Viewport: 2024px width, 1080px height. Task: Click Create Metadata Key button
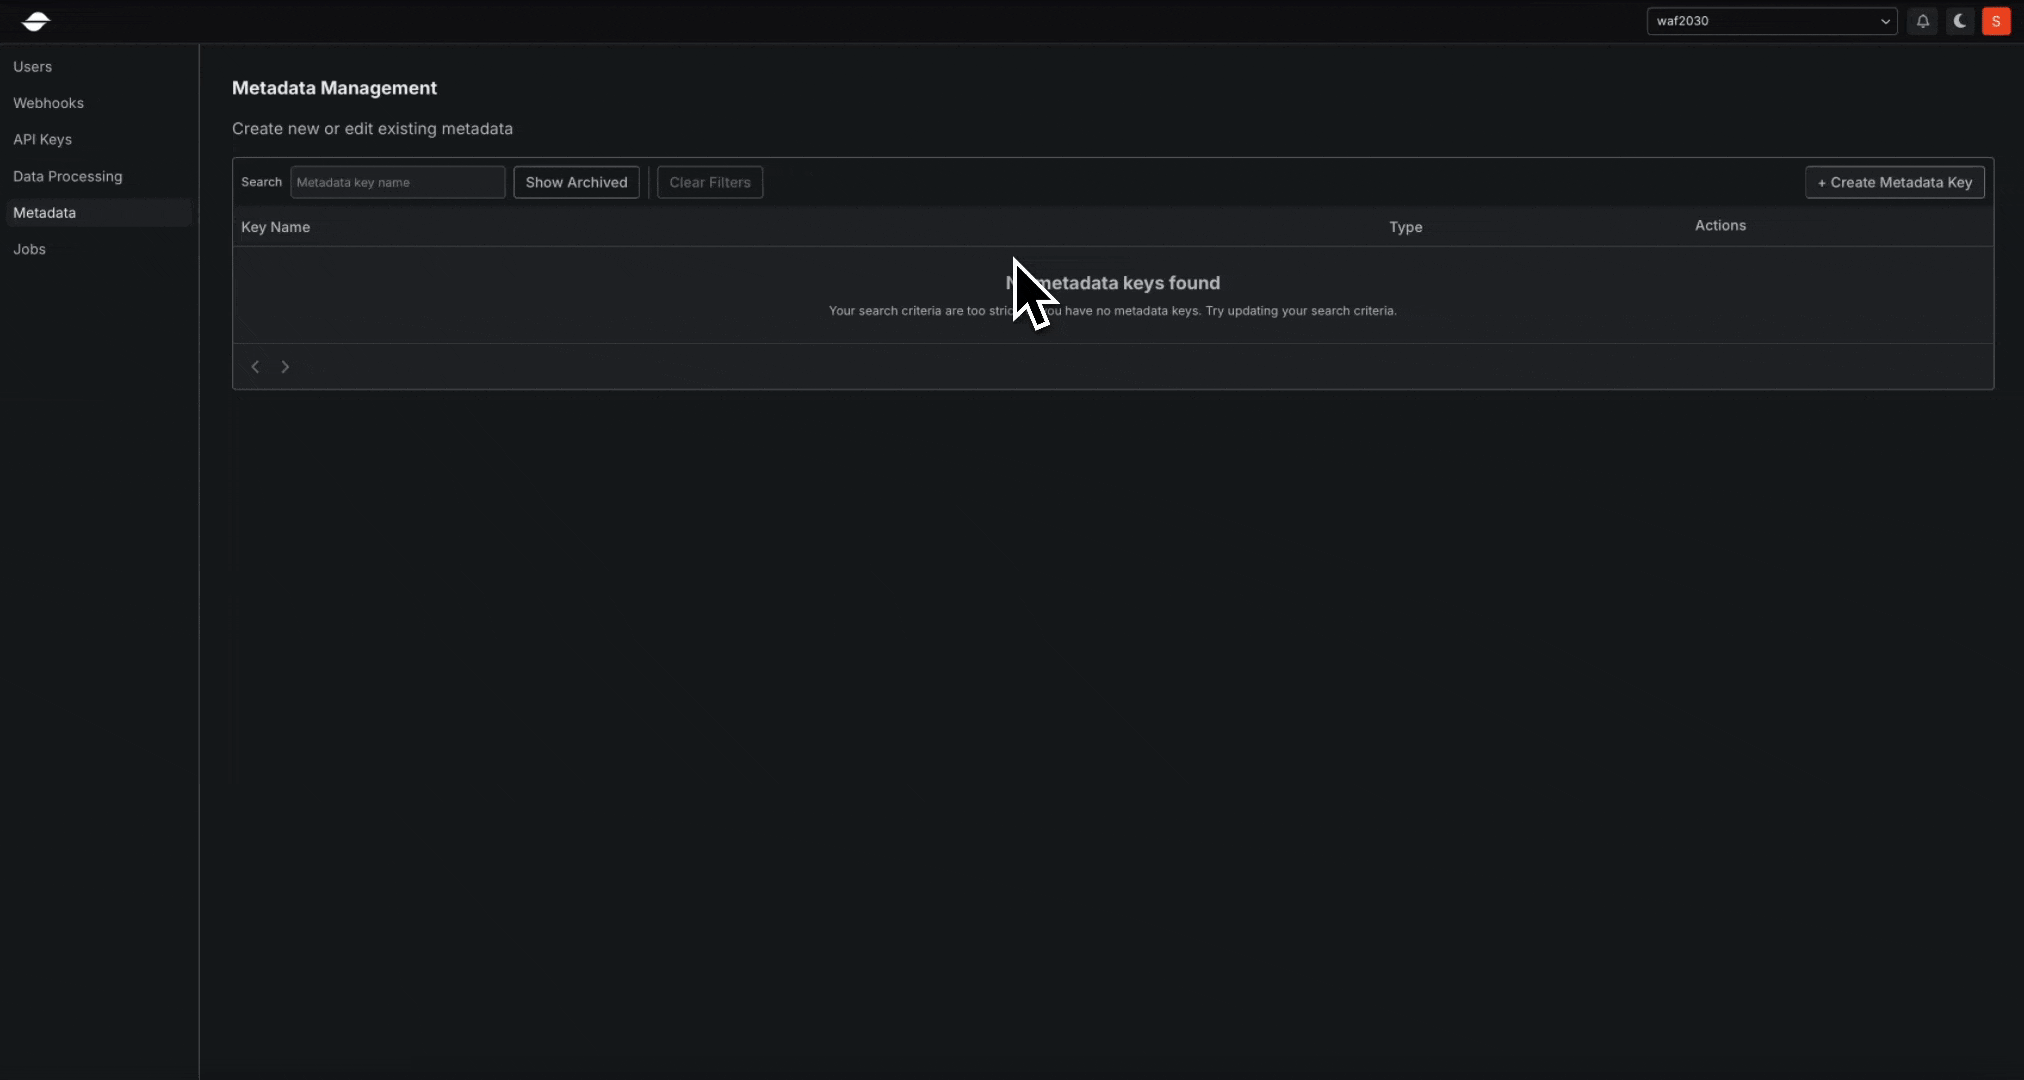1894,182
